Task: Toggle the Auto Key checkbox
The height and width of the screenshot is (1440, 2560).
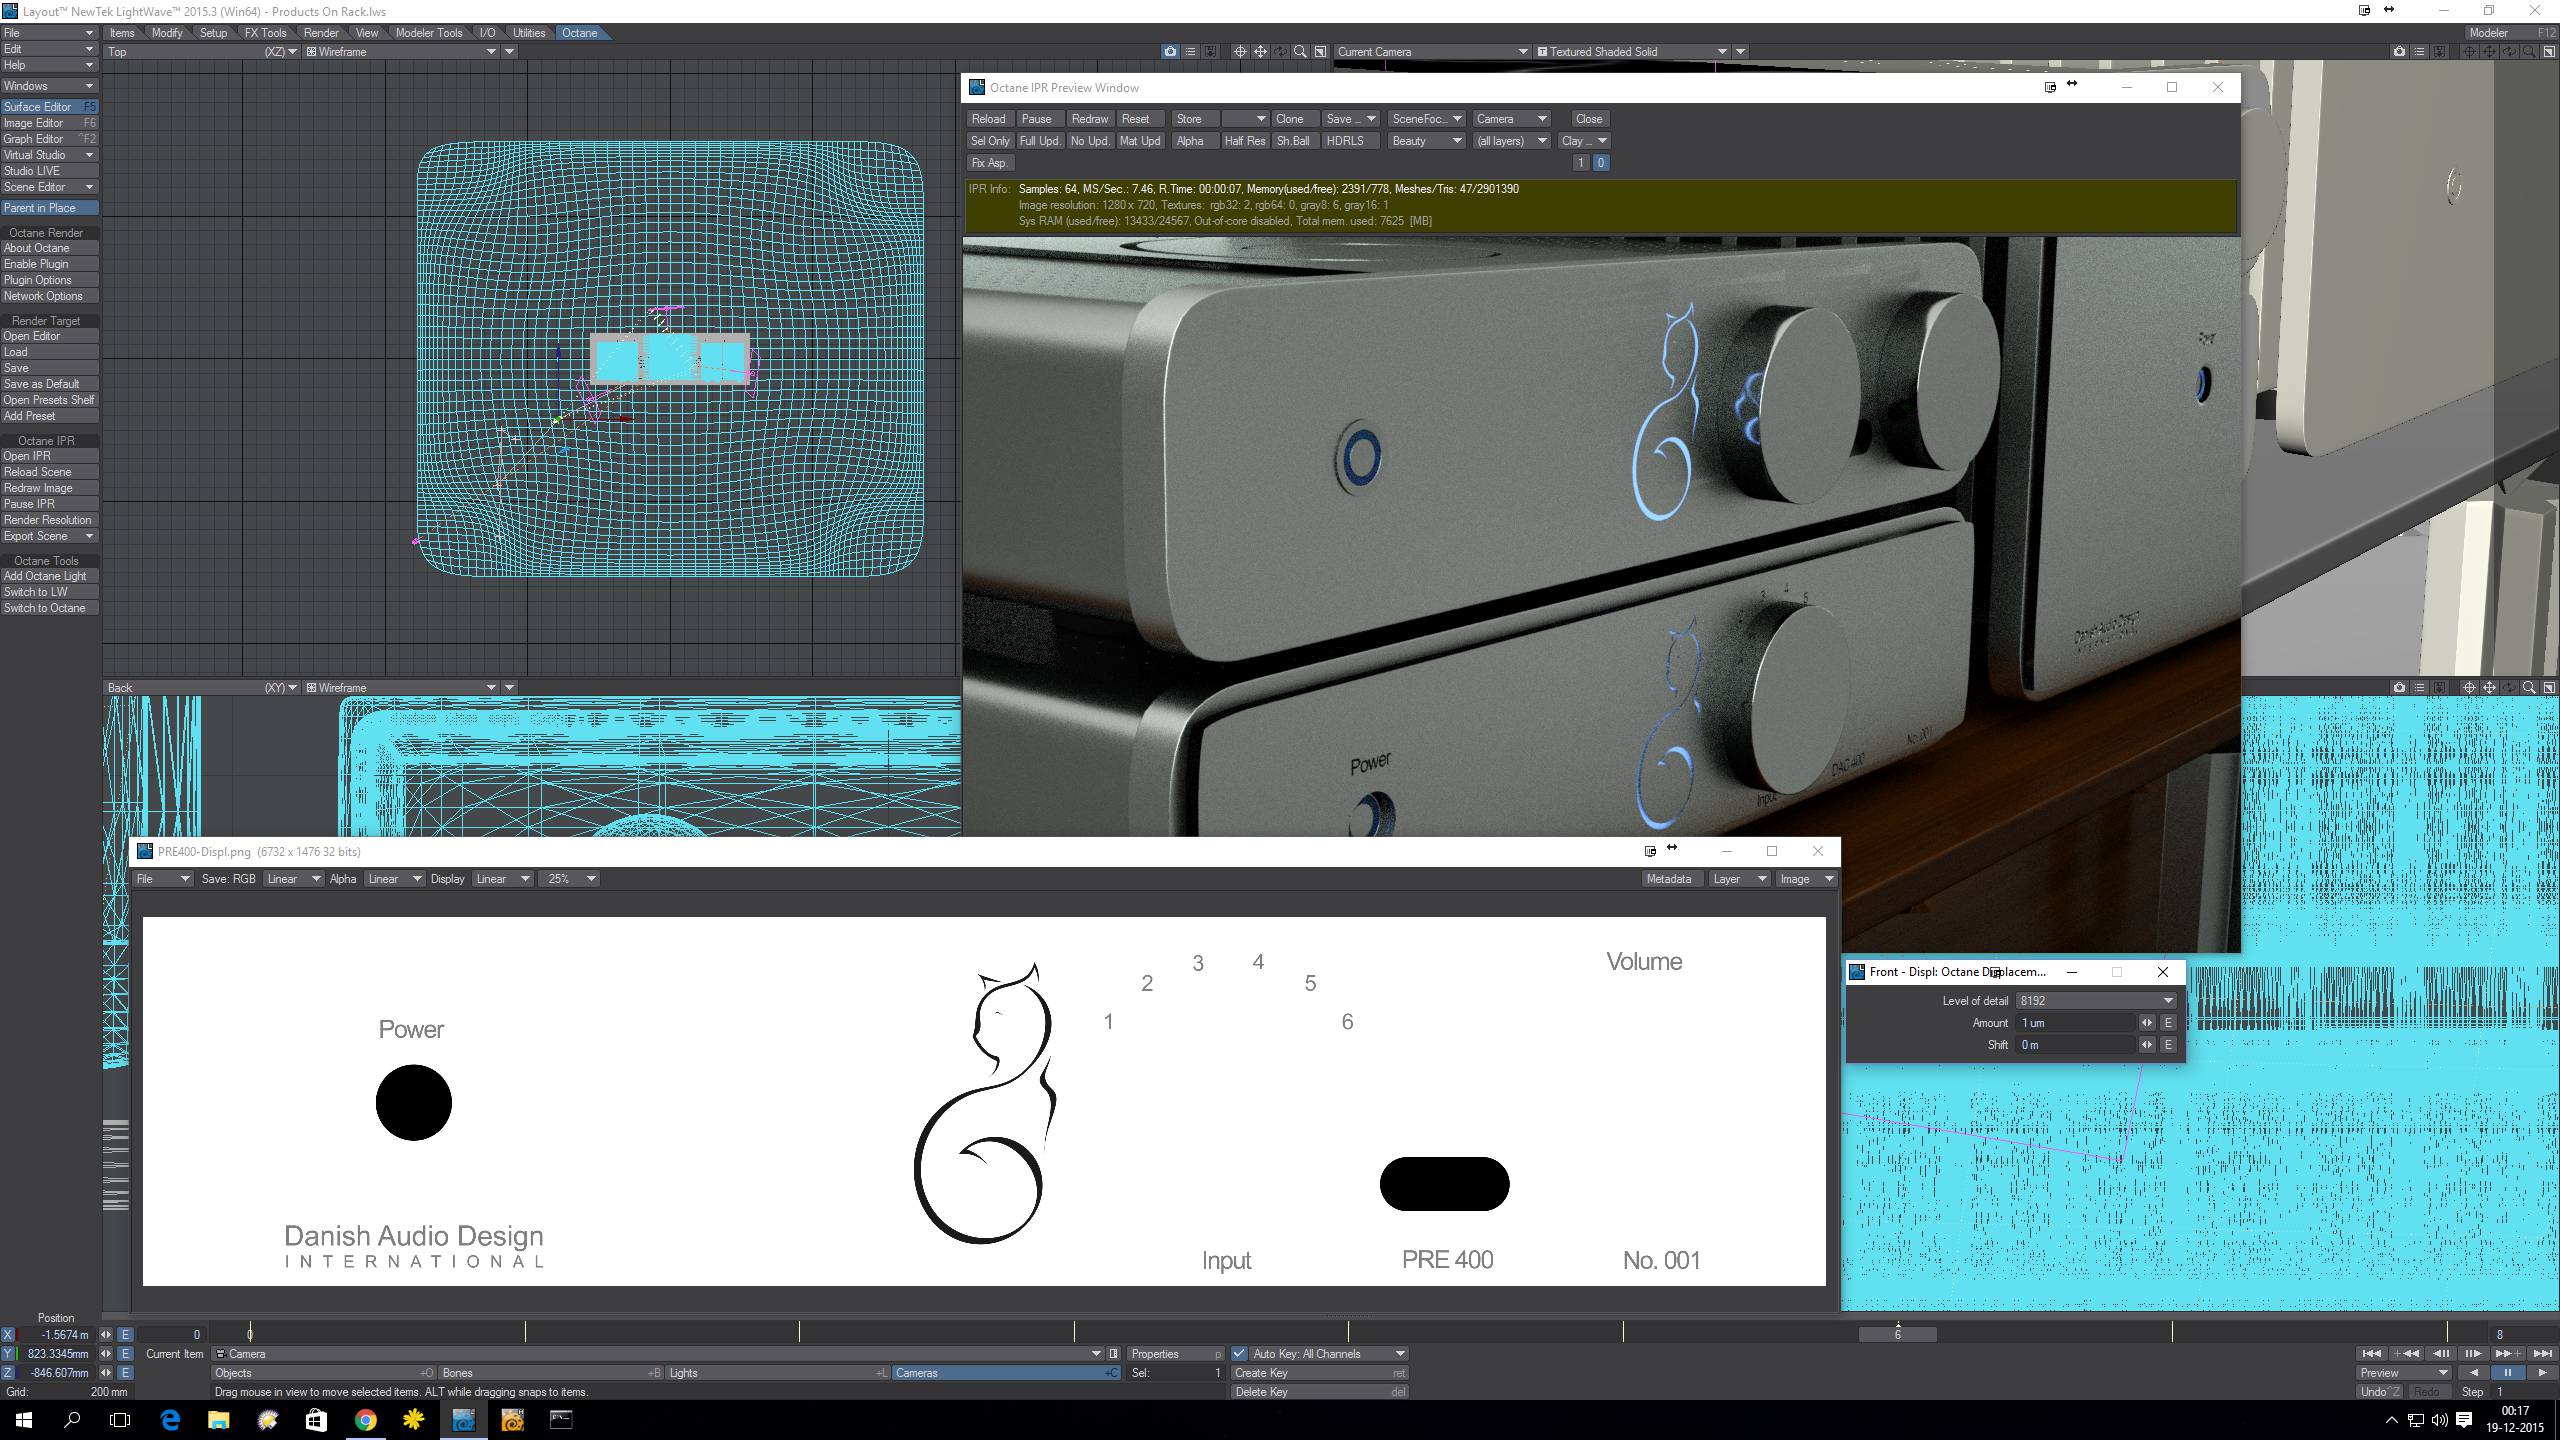Action: pos(1239,1354)
